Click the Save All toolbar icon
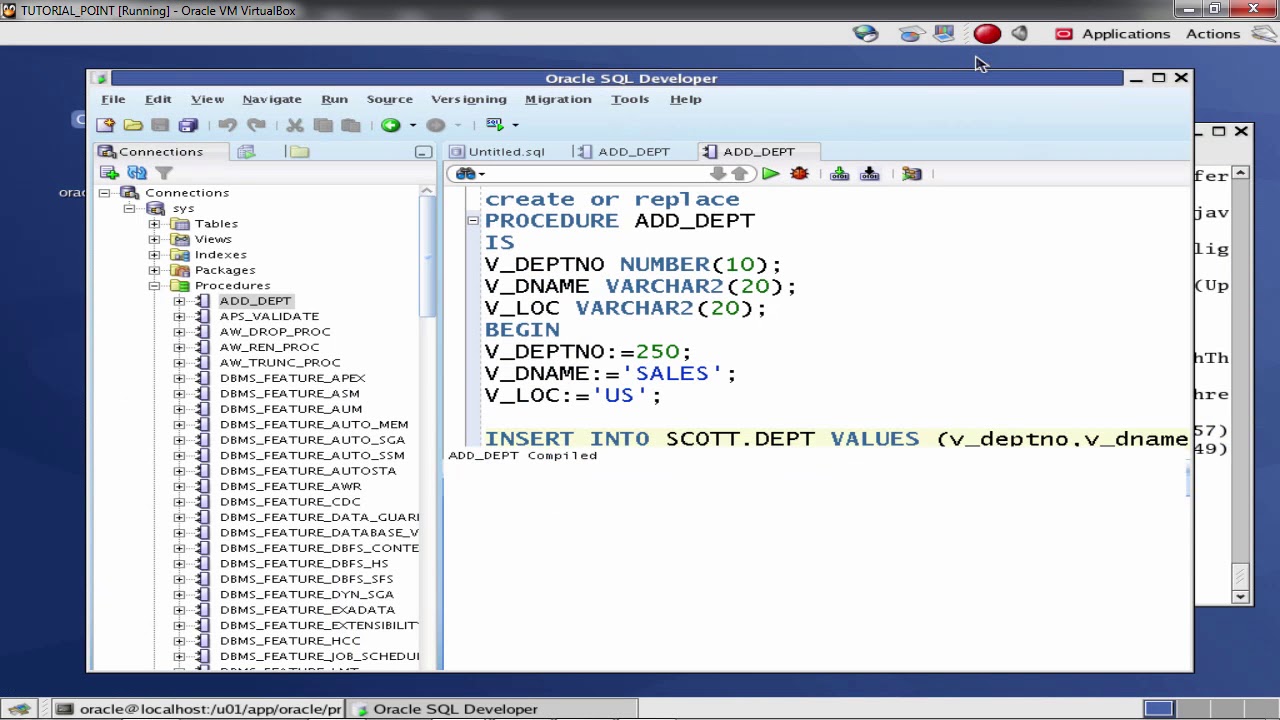Viewport: 1280px width, 720px height. coord(188,125)
